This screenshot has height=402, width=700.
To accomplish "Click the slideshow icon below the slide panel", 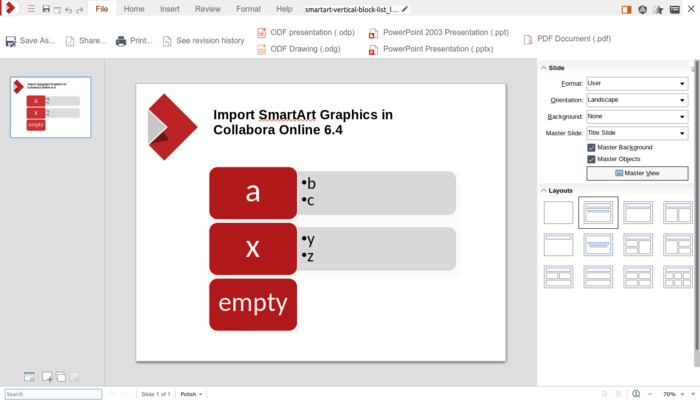I will [x=29, y=377].
